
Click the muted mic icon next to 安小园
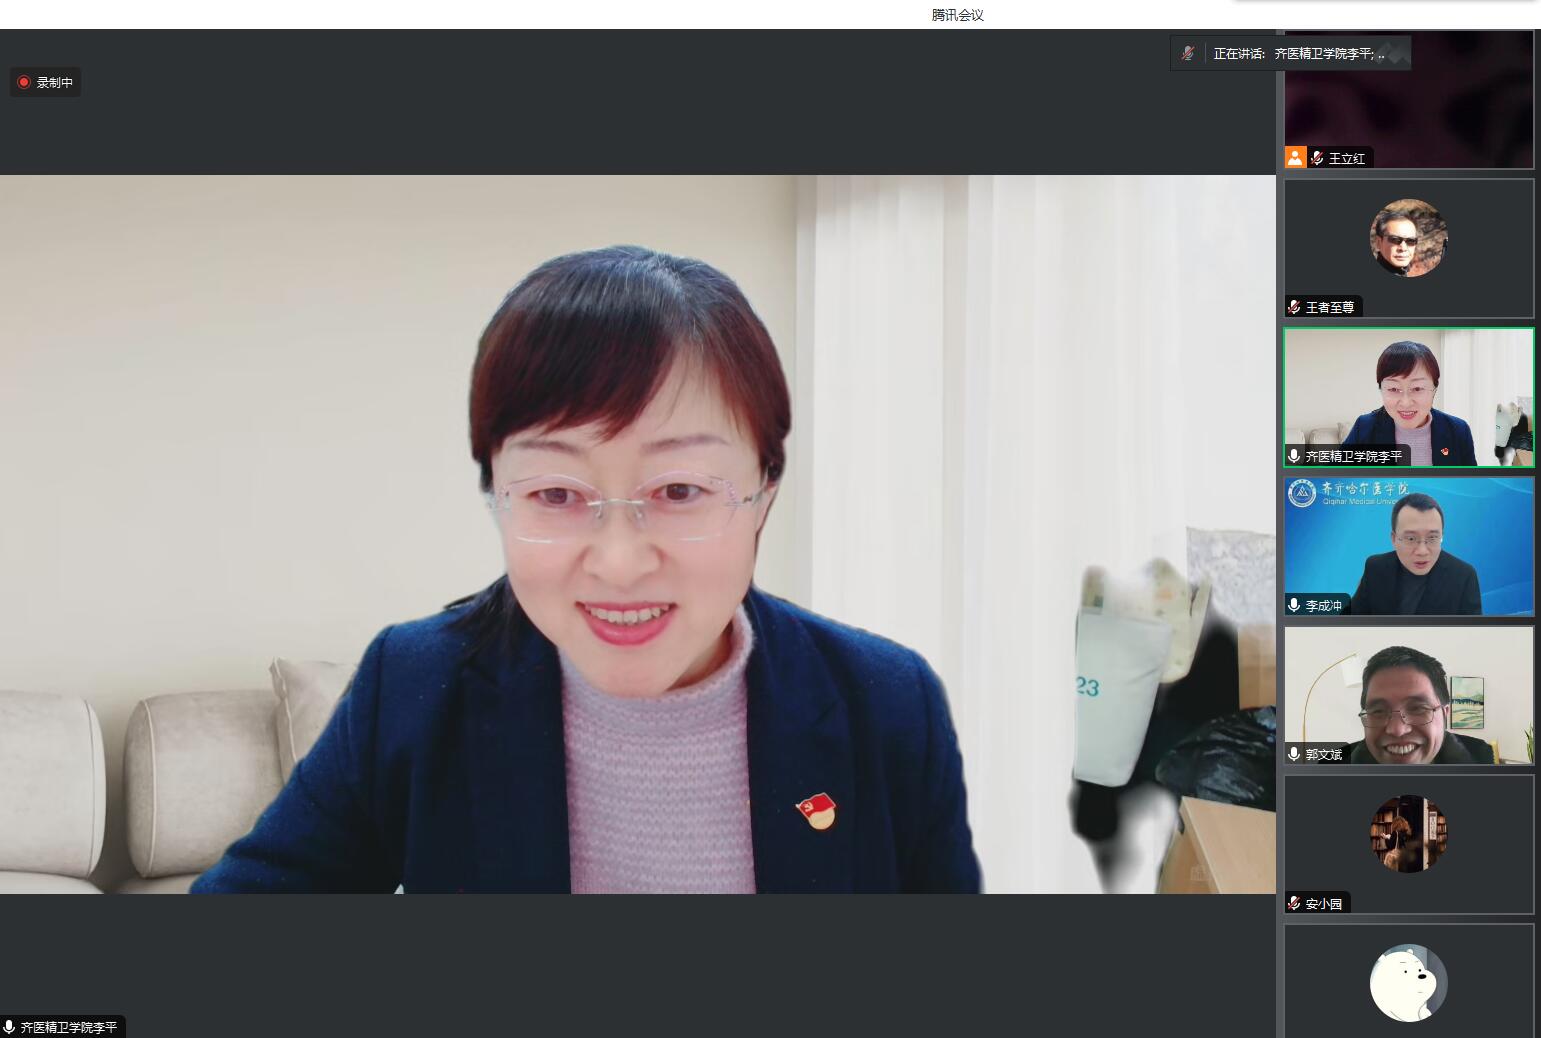pyautogui.click(x=1294, y=903)
